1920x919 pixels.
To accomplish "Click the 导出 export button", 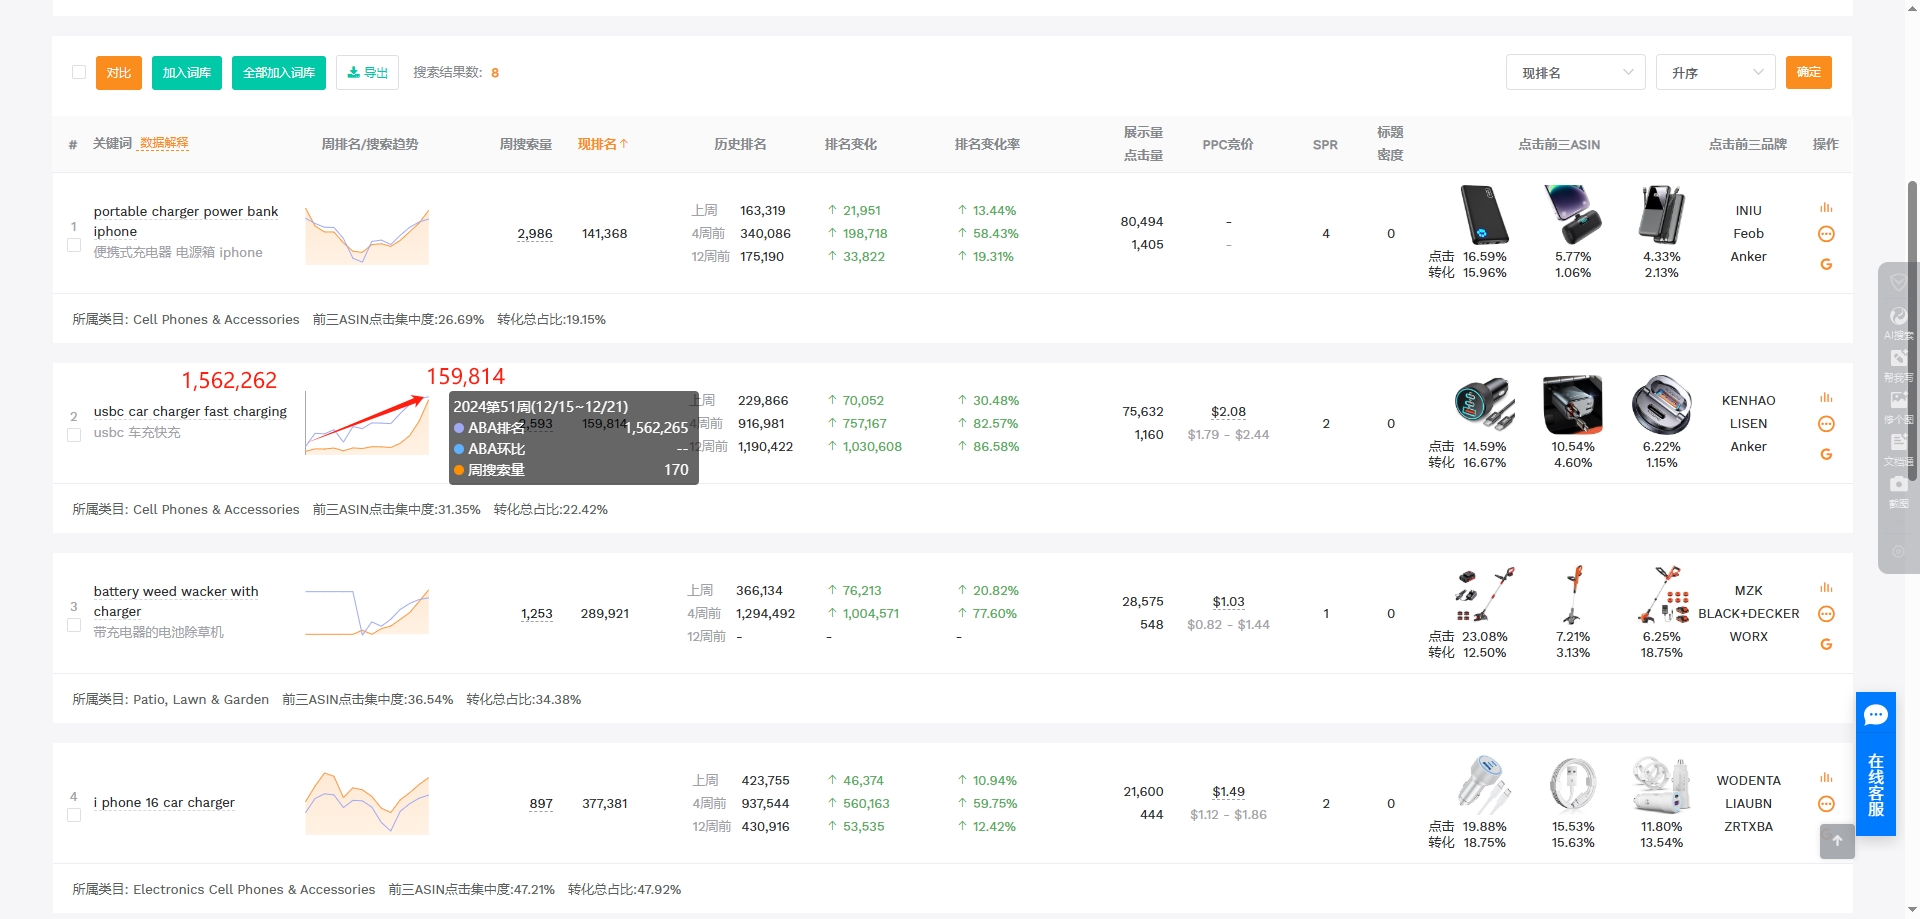I will click(368, 73).
